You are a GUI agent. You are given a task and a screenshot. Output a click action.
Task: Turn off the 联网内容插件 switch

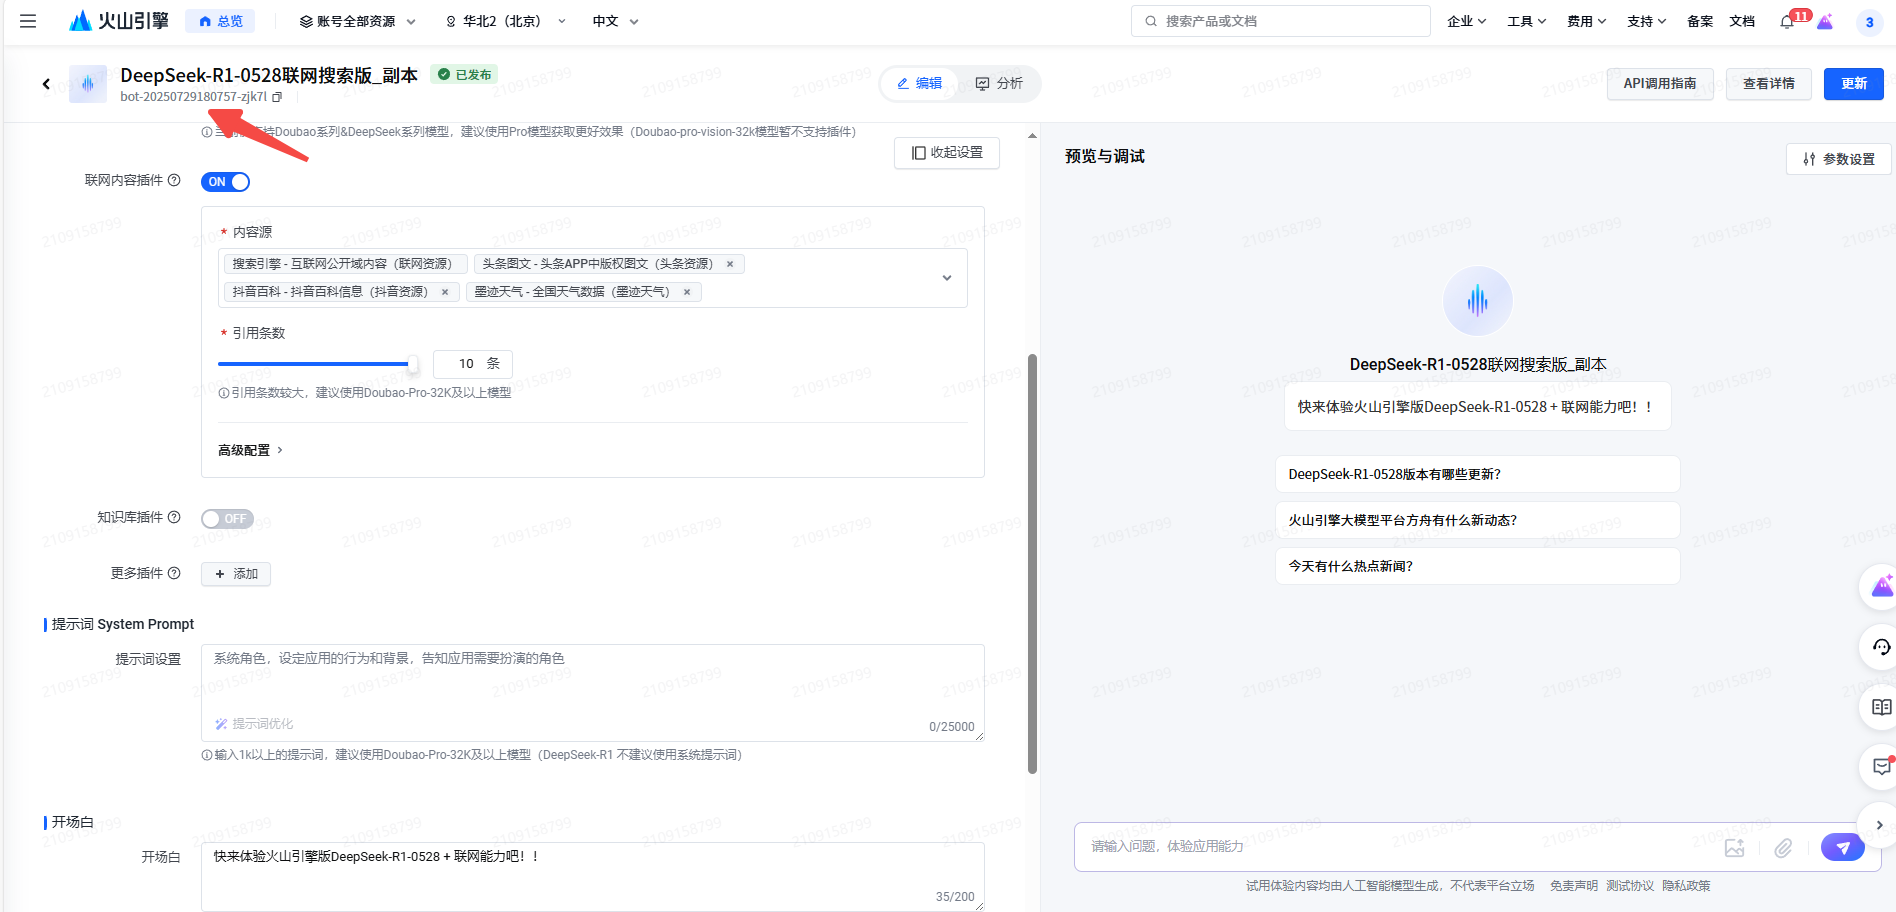[x=225, y=182]
